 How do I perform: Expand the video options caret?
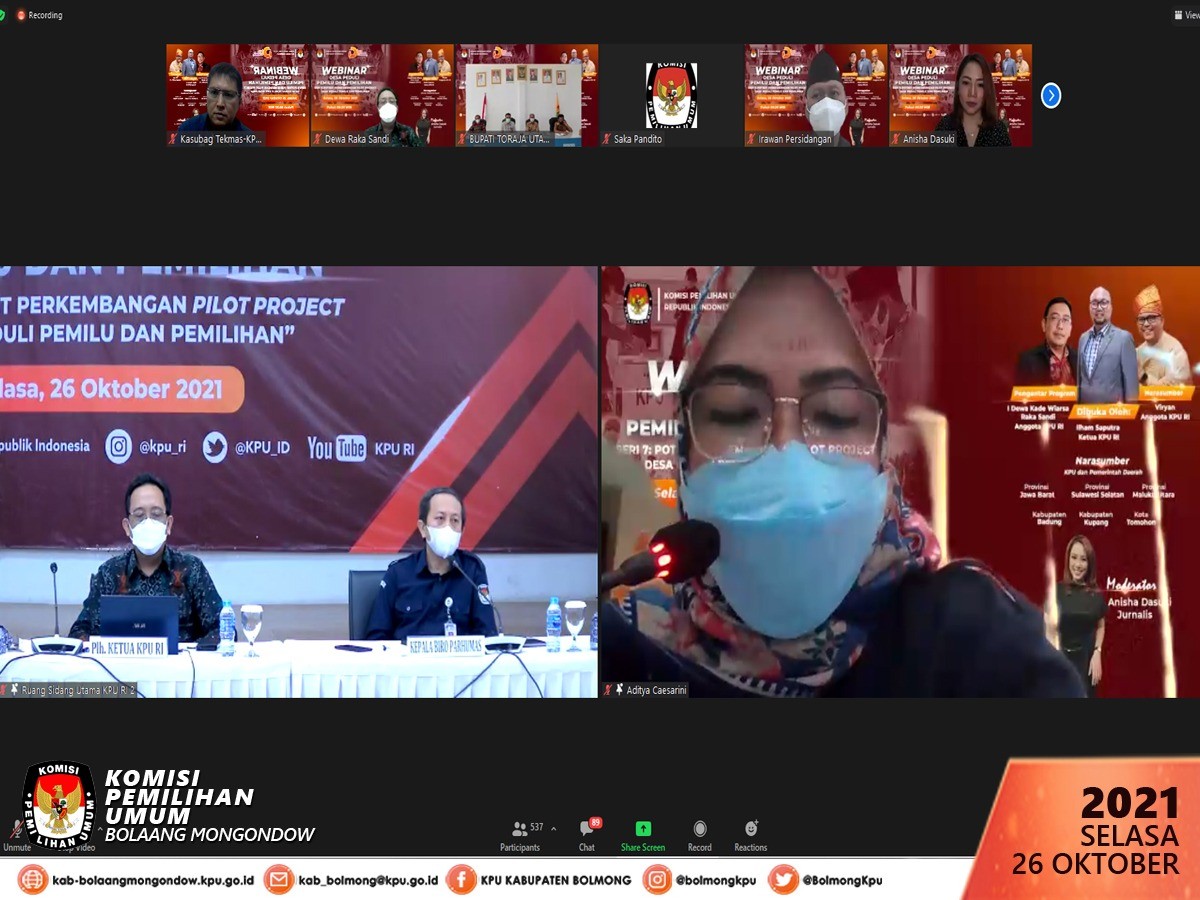coord(100,828)
